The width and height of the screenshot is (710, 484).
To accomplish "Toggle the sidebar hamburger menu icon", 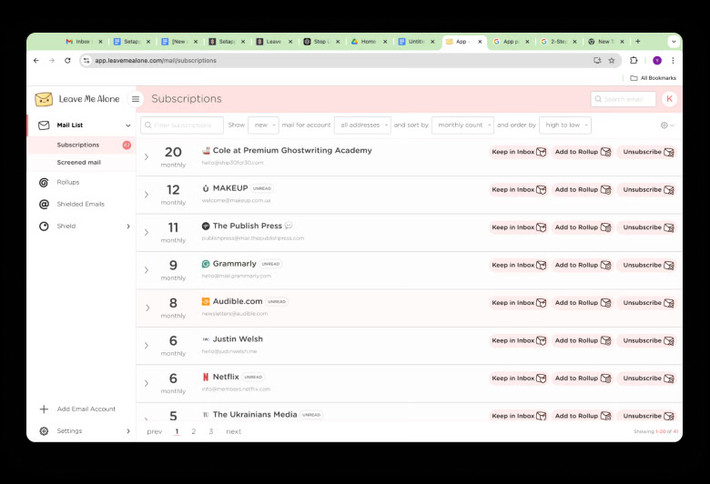I will [x=135, y=99].
